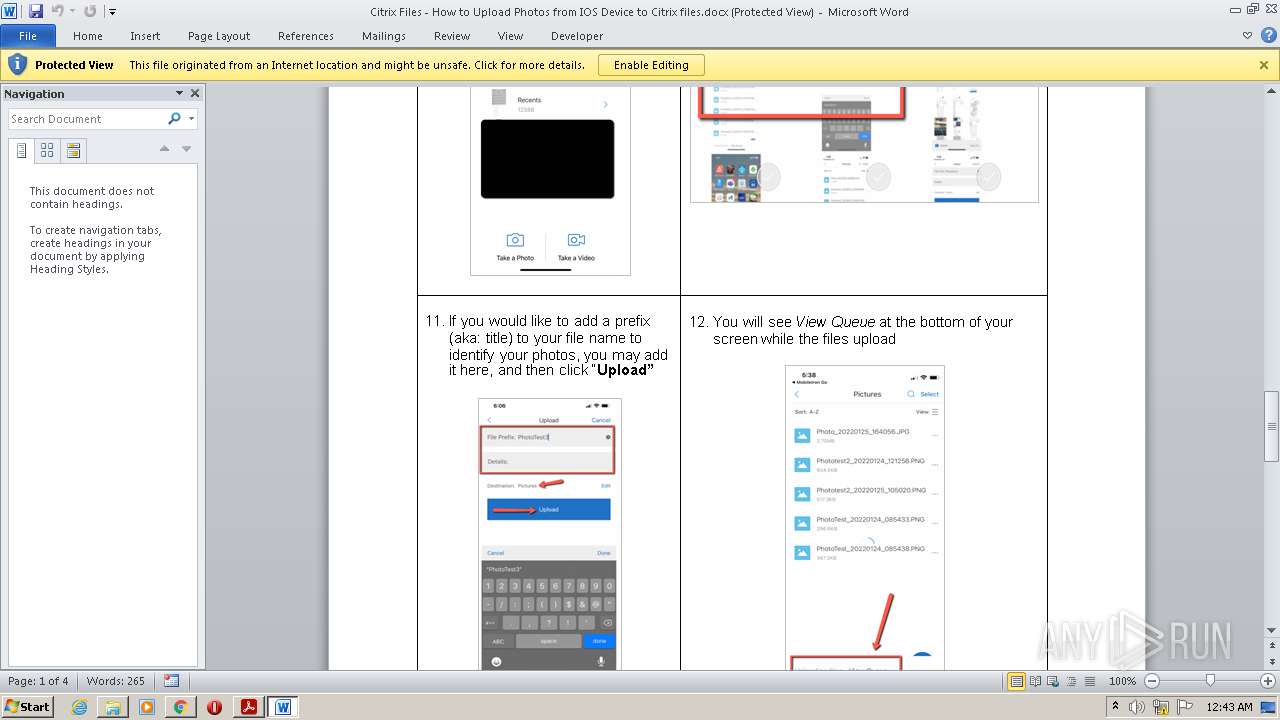Screen dimensions: 1280x720
Task: Click the volume speaker icon in system tray
Action: pyautogui.click(x=1137, y=707)
